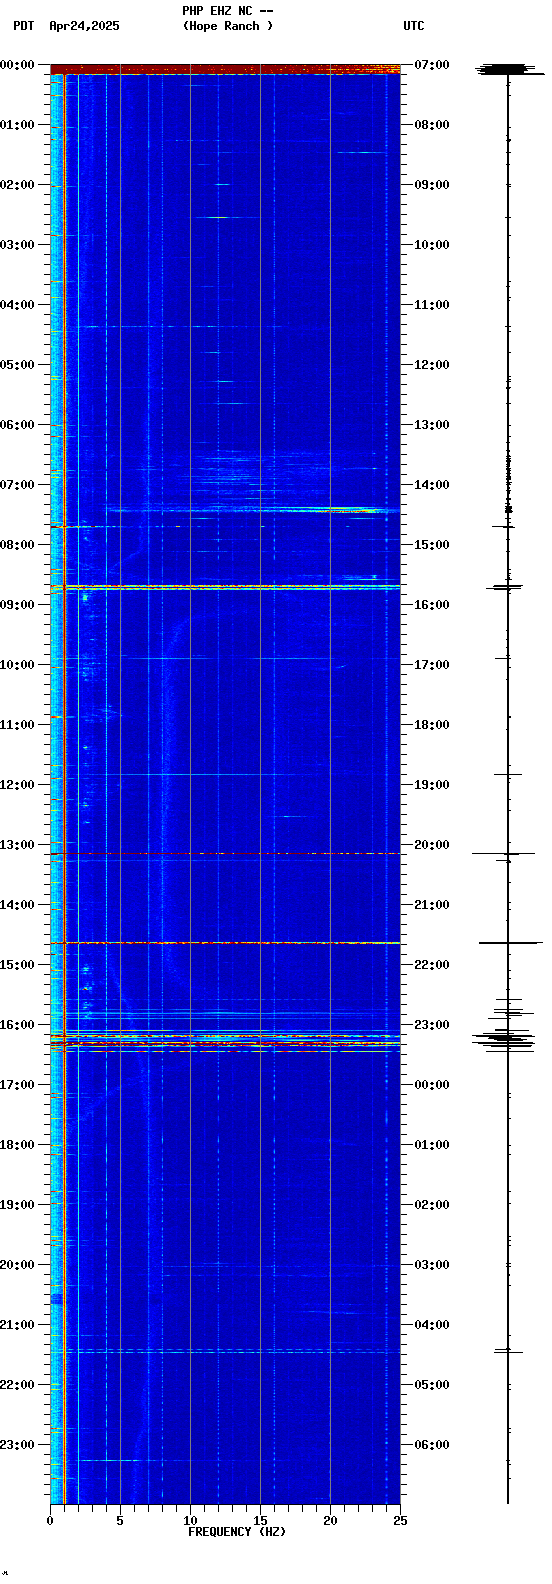Click the PDT '04:00' time label

coord(18,305)
